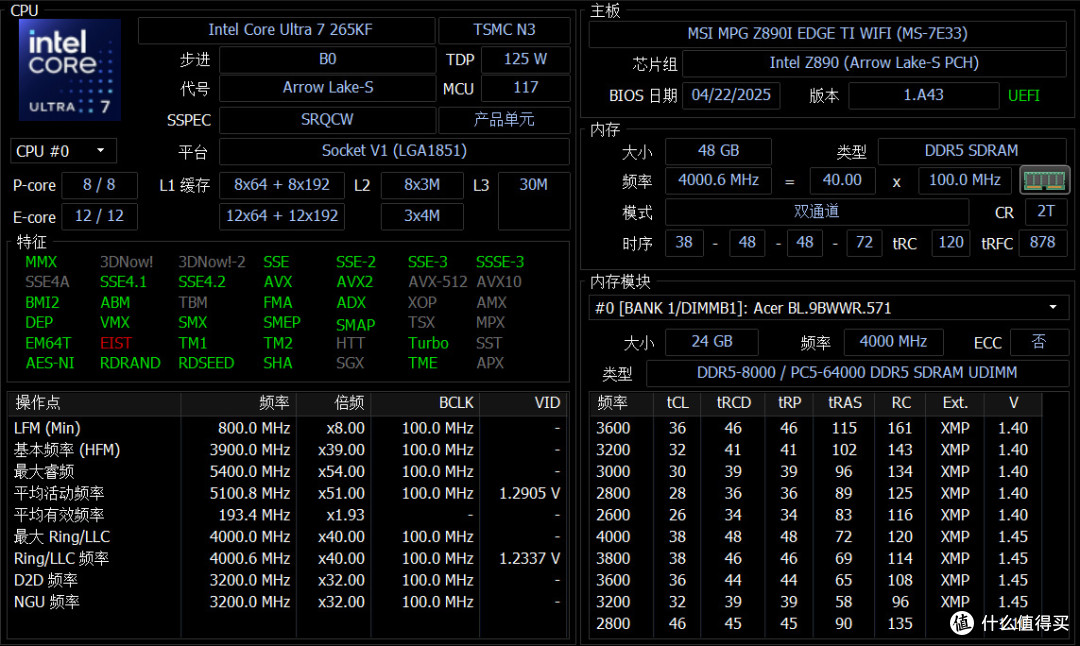Click the tRAS column header

tap(844, 403)
